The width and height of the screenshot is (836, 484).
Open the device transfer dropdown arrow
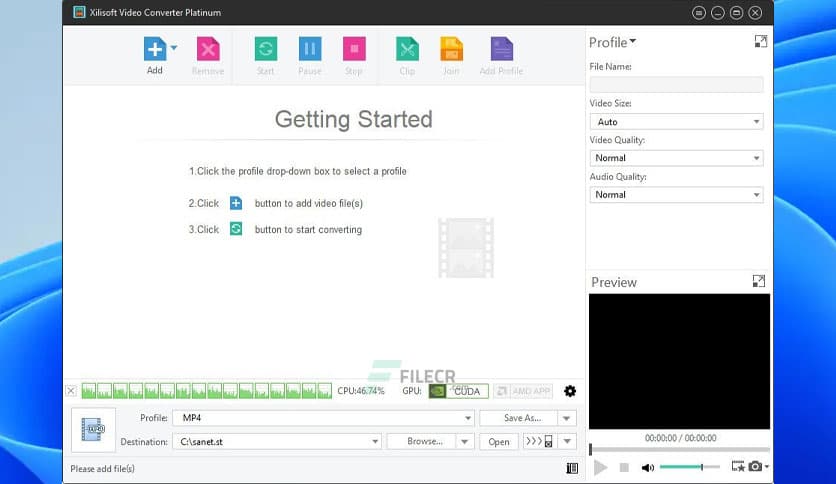[567, 441]
